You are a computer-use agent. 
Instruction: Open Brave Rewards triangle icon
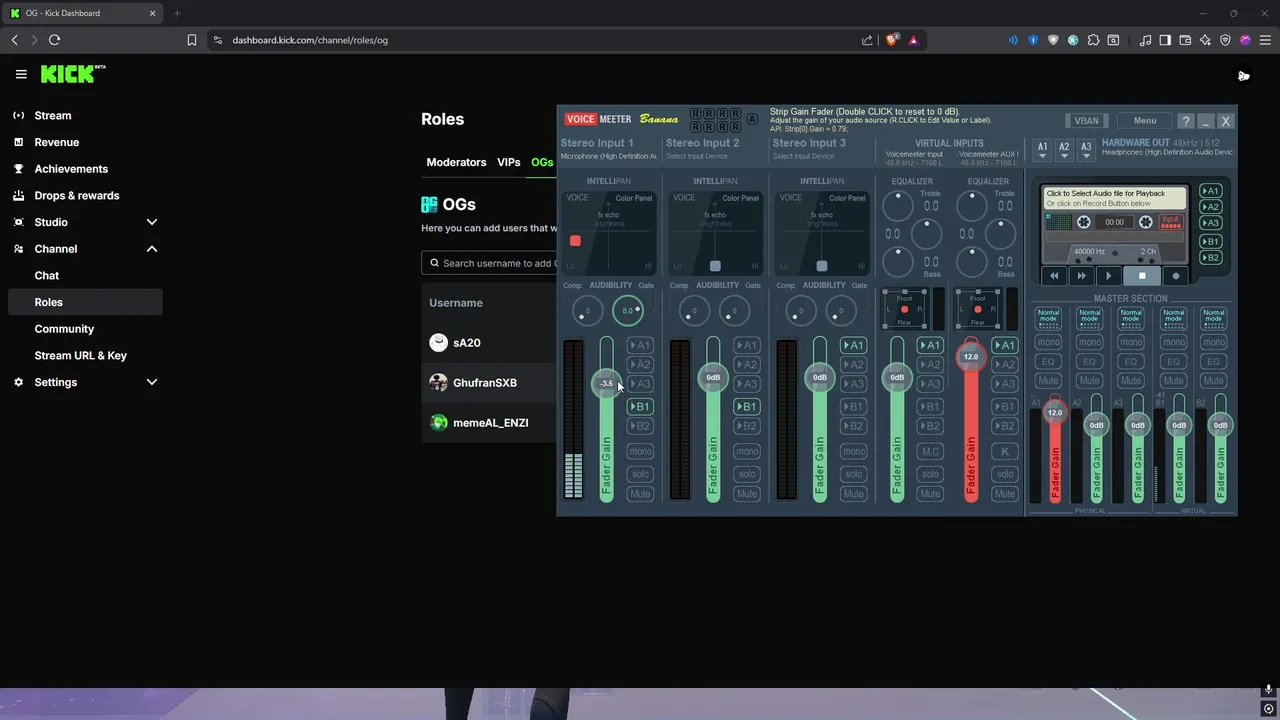[913, 40]
